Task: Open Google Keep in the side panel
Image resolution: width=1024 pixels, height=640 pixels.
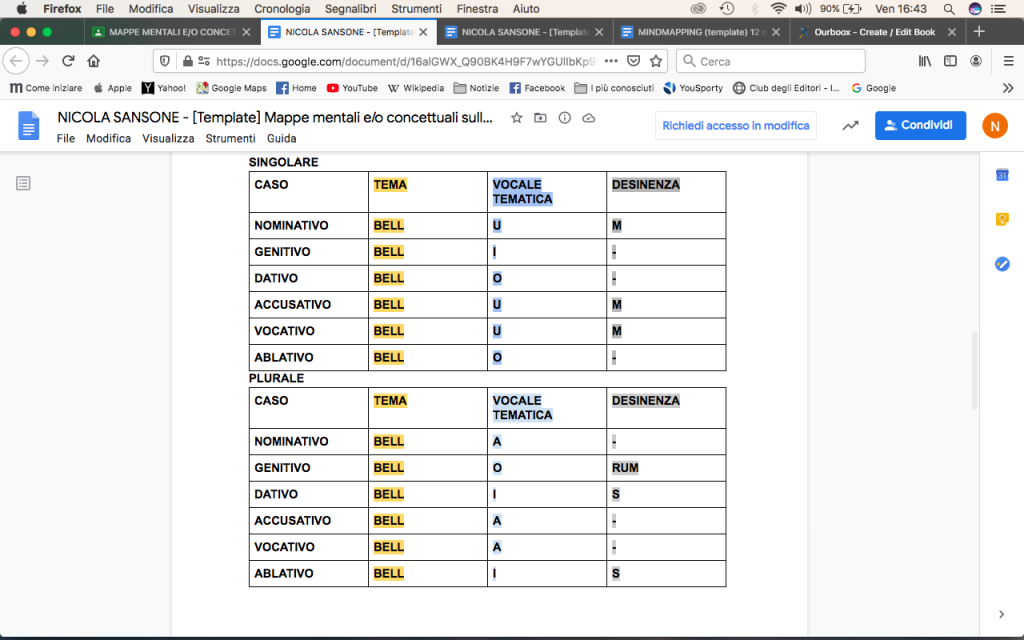Action: point(1001,220)
